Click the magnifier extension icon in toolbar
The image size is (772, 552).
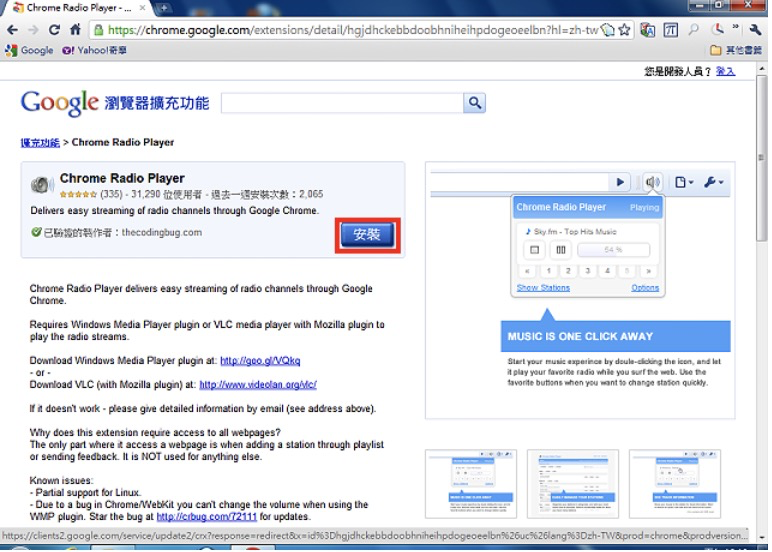[693, 30]
